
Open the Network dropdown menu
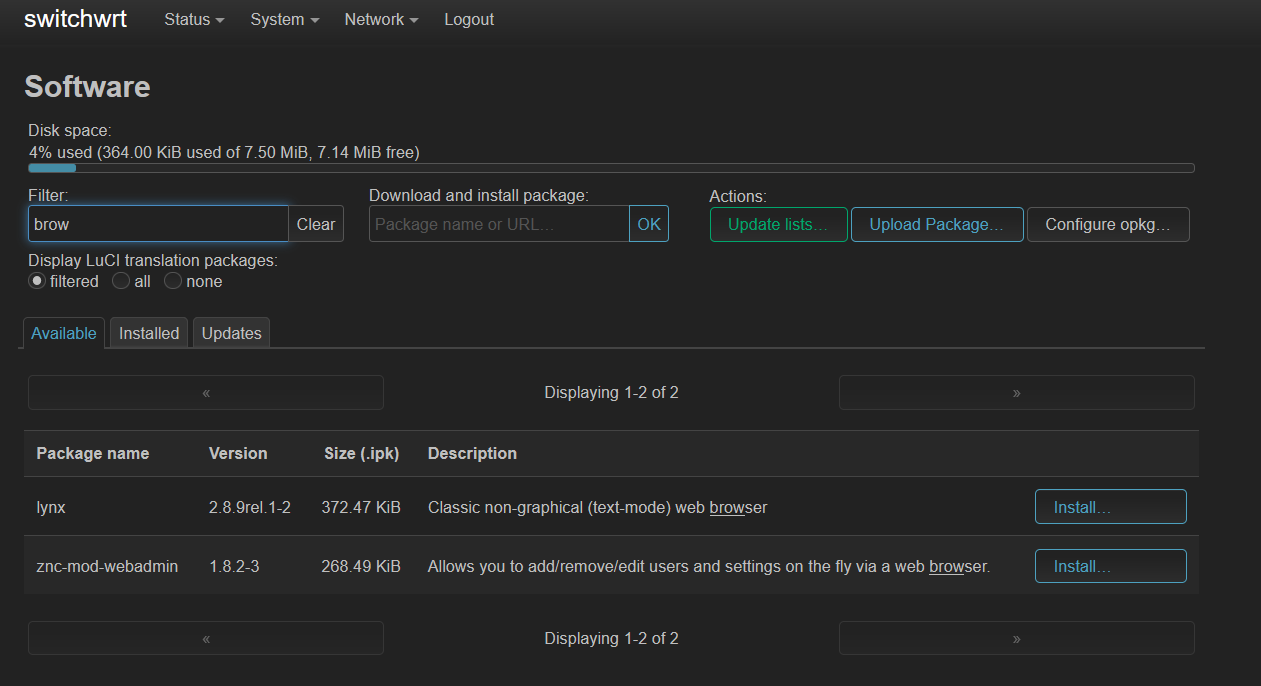tap(379, 19)
